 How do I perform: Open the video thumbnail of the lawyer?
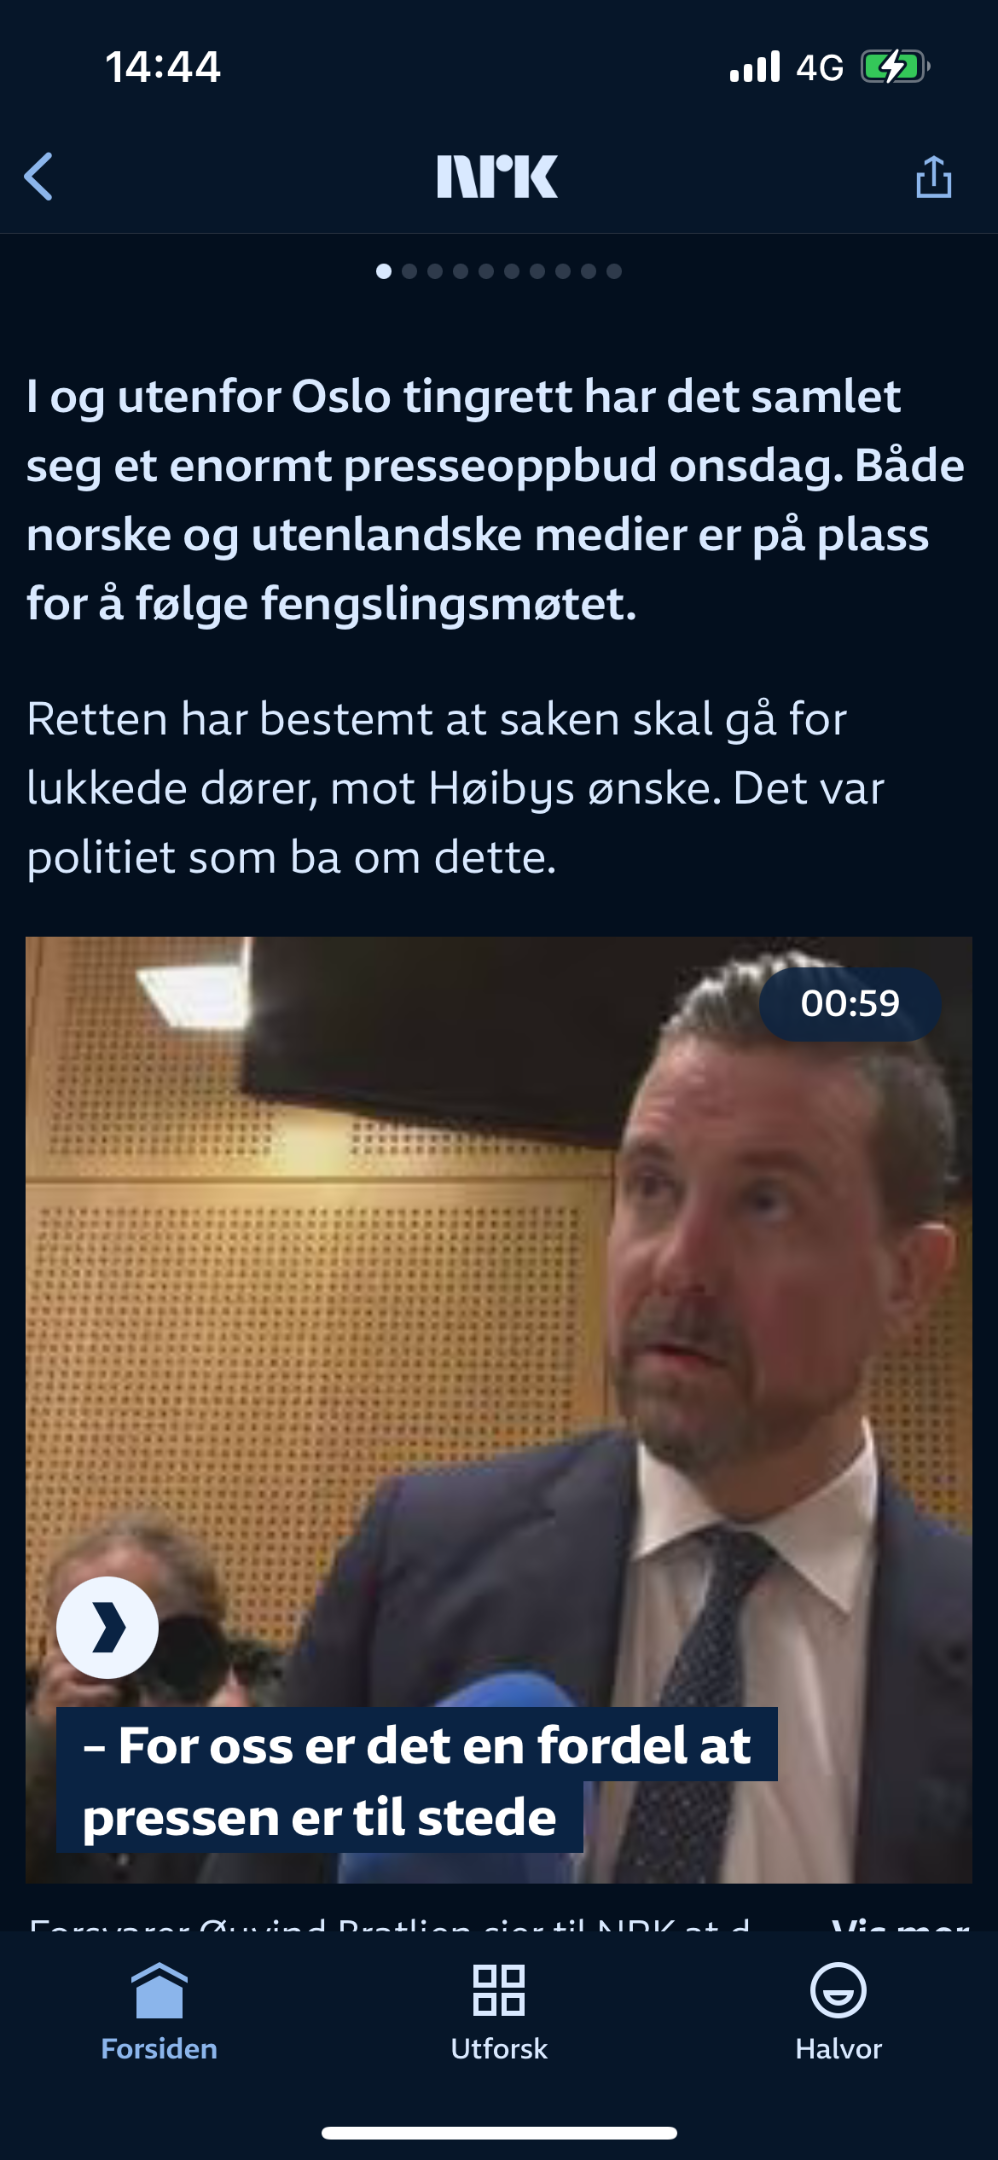pyautogui.click(x=499, y=1410)
